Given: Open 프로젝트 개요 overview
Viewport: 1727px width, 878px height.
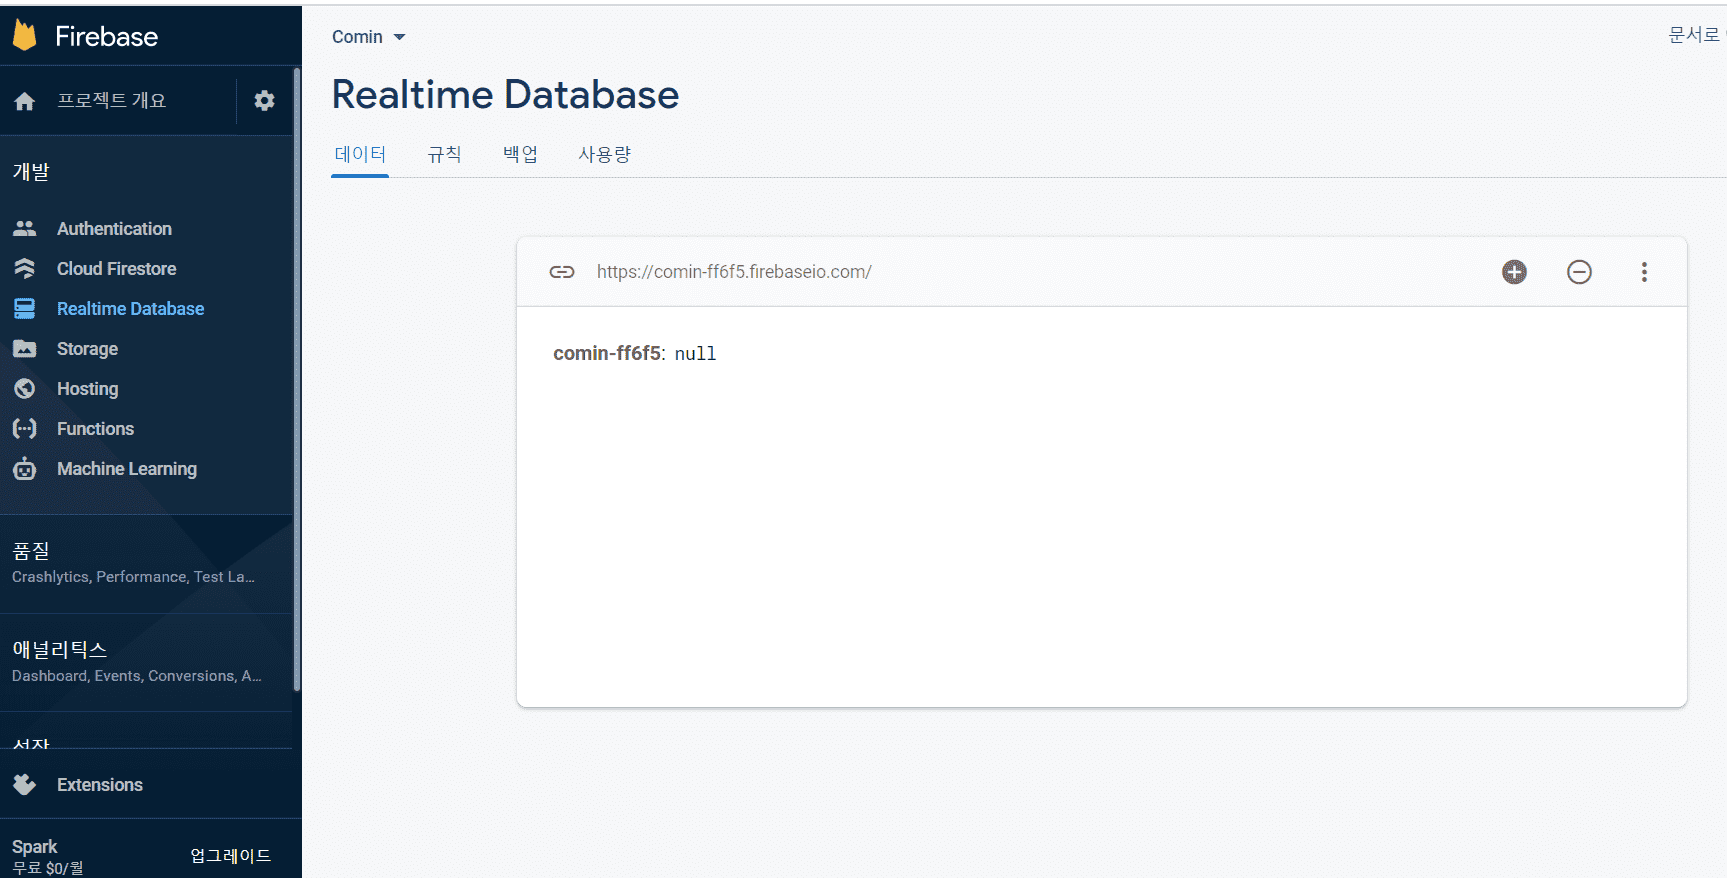Looking at the screenshot, I should [x=111, y=101].
